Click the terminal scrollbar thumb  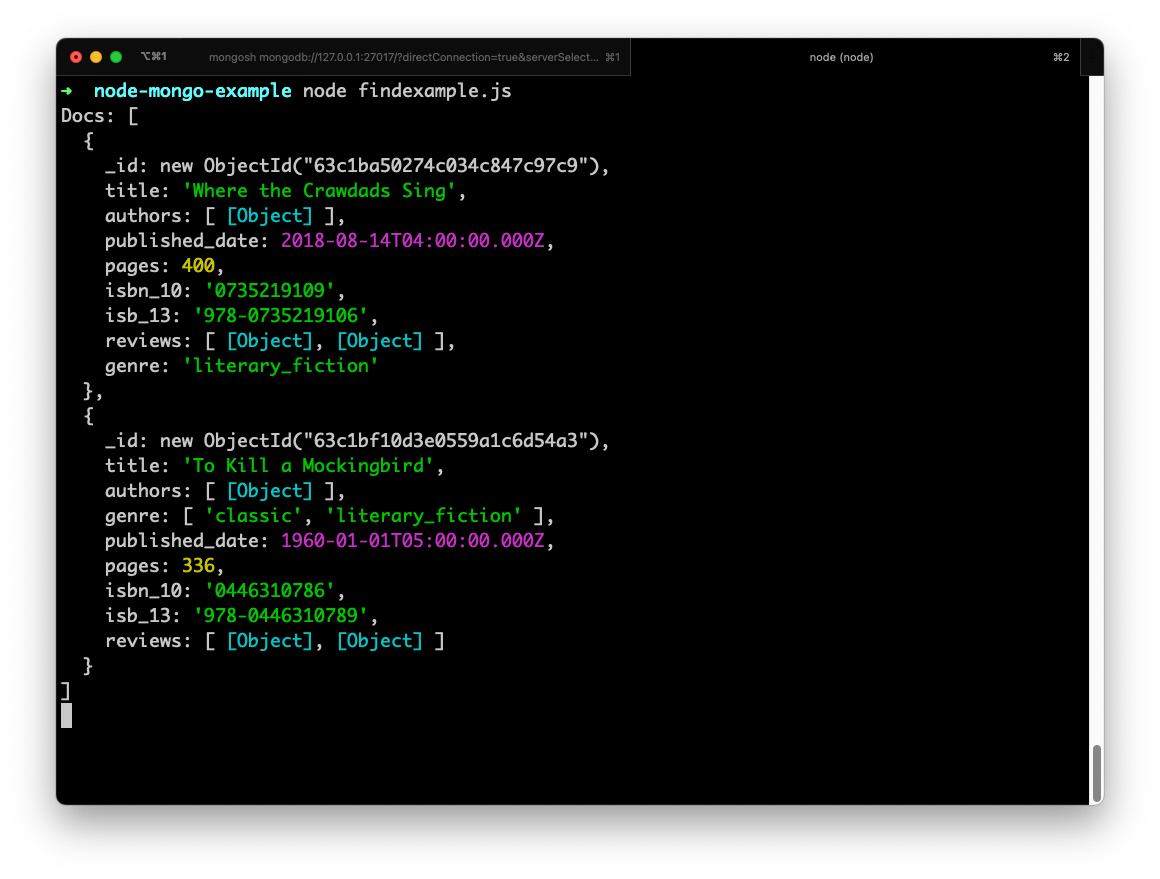pyautogui.click(x=1096, y=772)
